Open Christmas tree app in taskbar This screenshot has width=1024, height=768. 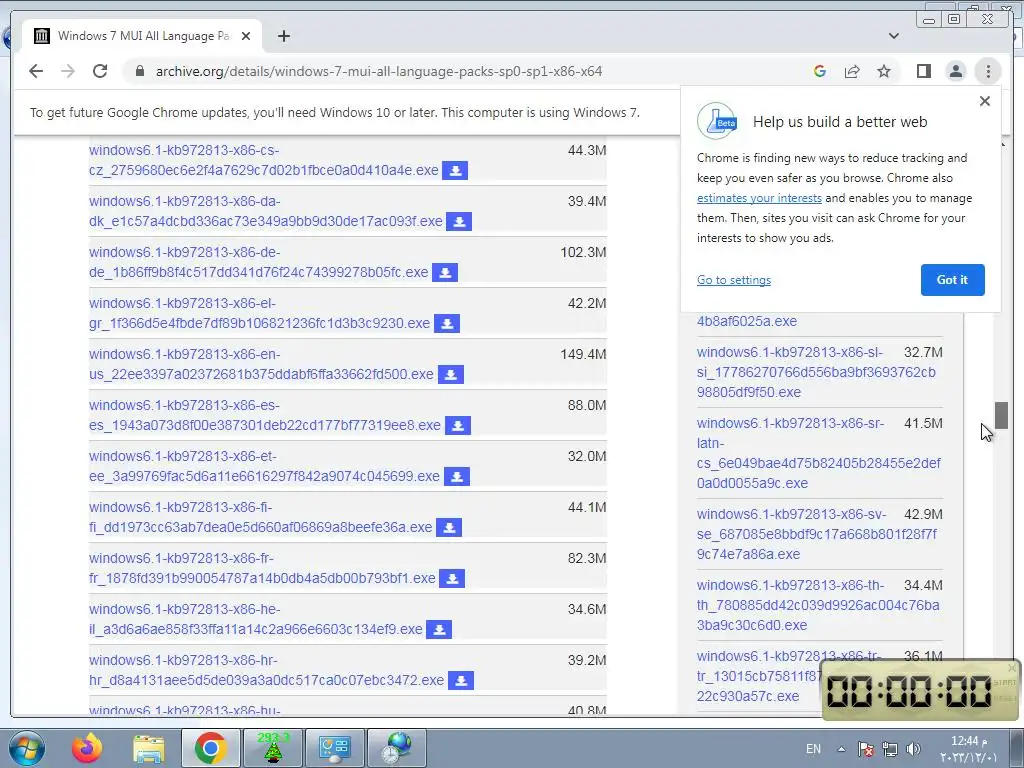coord(272,748)
